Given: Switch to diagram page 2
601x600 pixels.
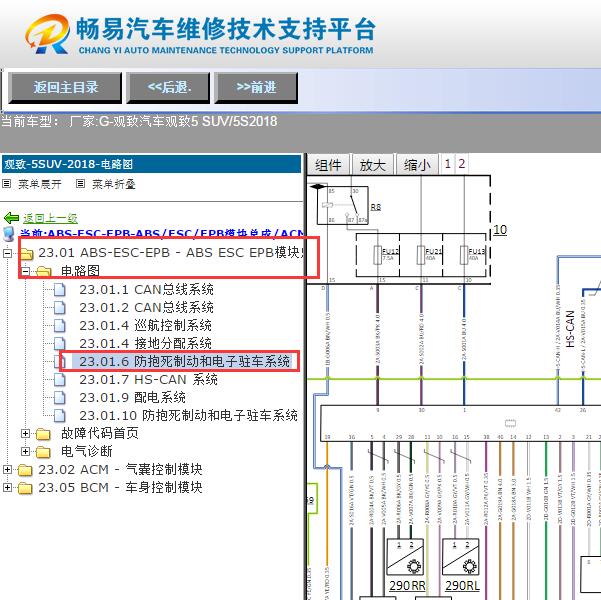Looking at the screenshot, I should point(461,164).
